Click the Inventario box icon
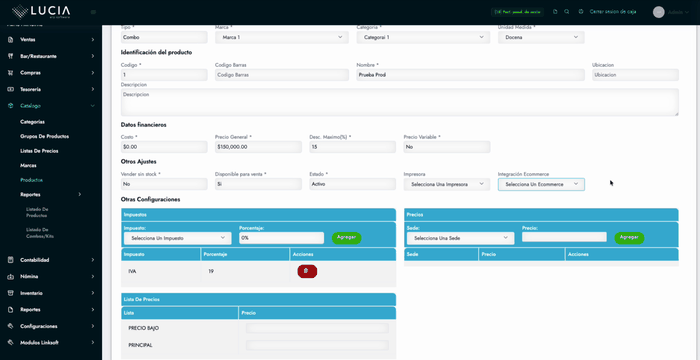Image resolution: width=700 pixels, height=360 pixels. coord(11,293)
